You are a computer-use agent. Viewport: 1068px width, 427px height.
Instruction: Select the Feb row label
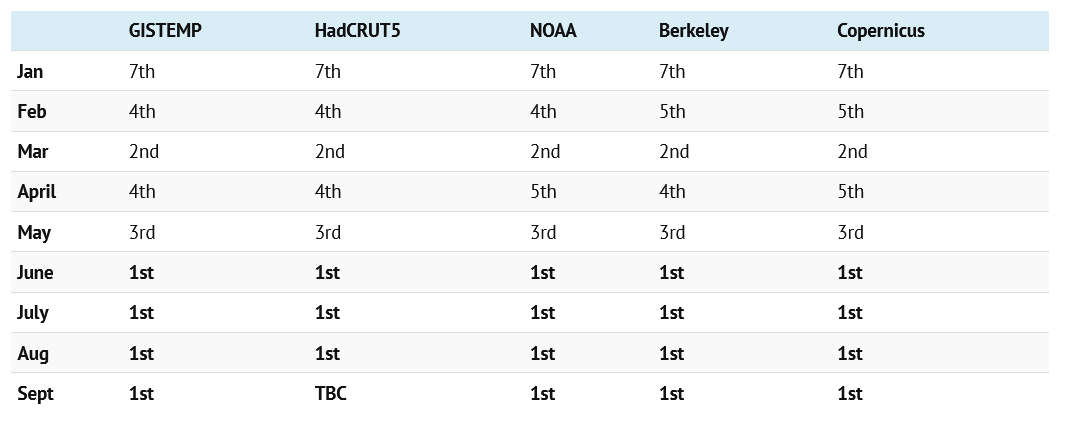pyautogui.click(x=31, y=112)
